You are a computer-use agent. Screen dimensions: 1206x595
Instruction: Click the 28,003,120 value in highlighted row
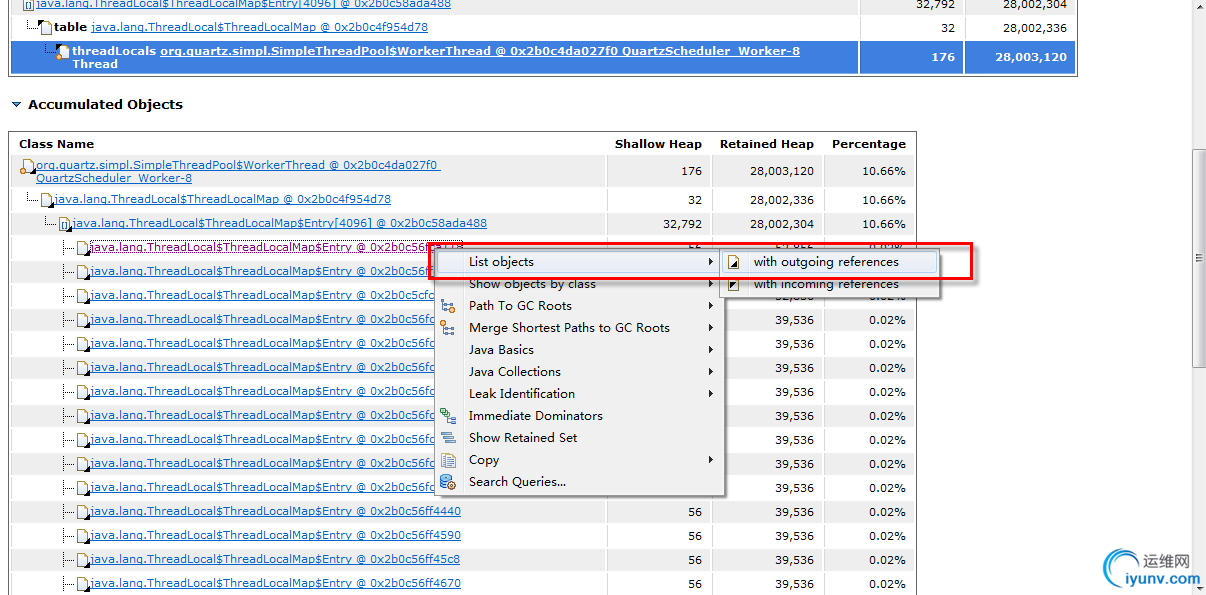1031,57
